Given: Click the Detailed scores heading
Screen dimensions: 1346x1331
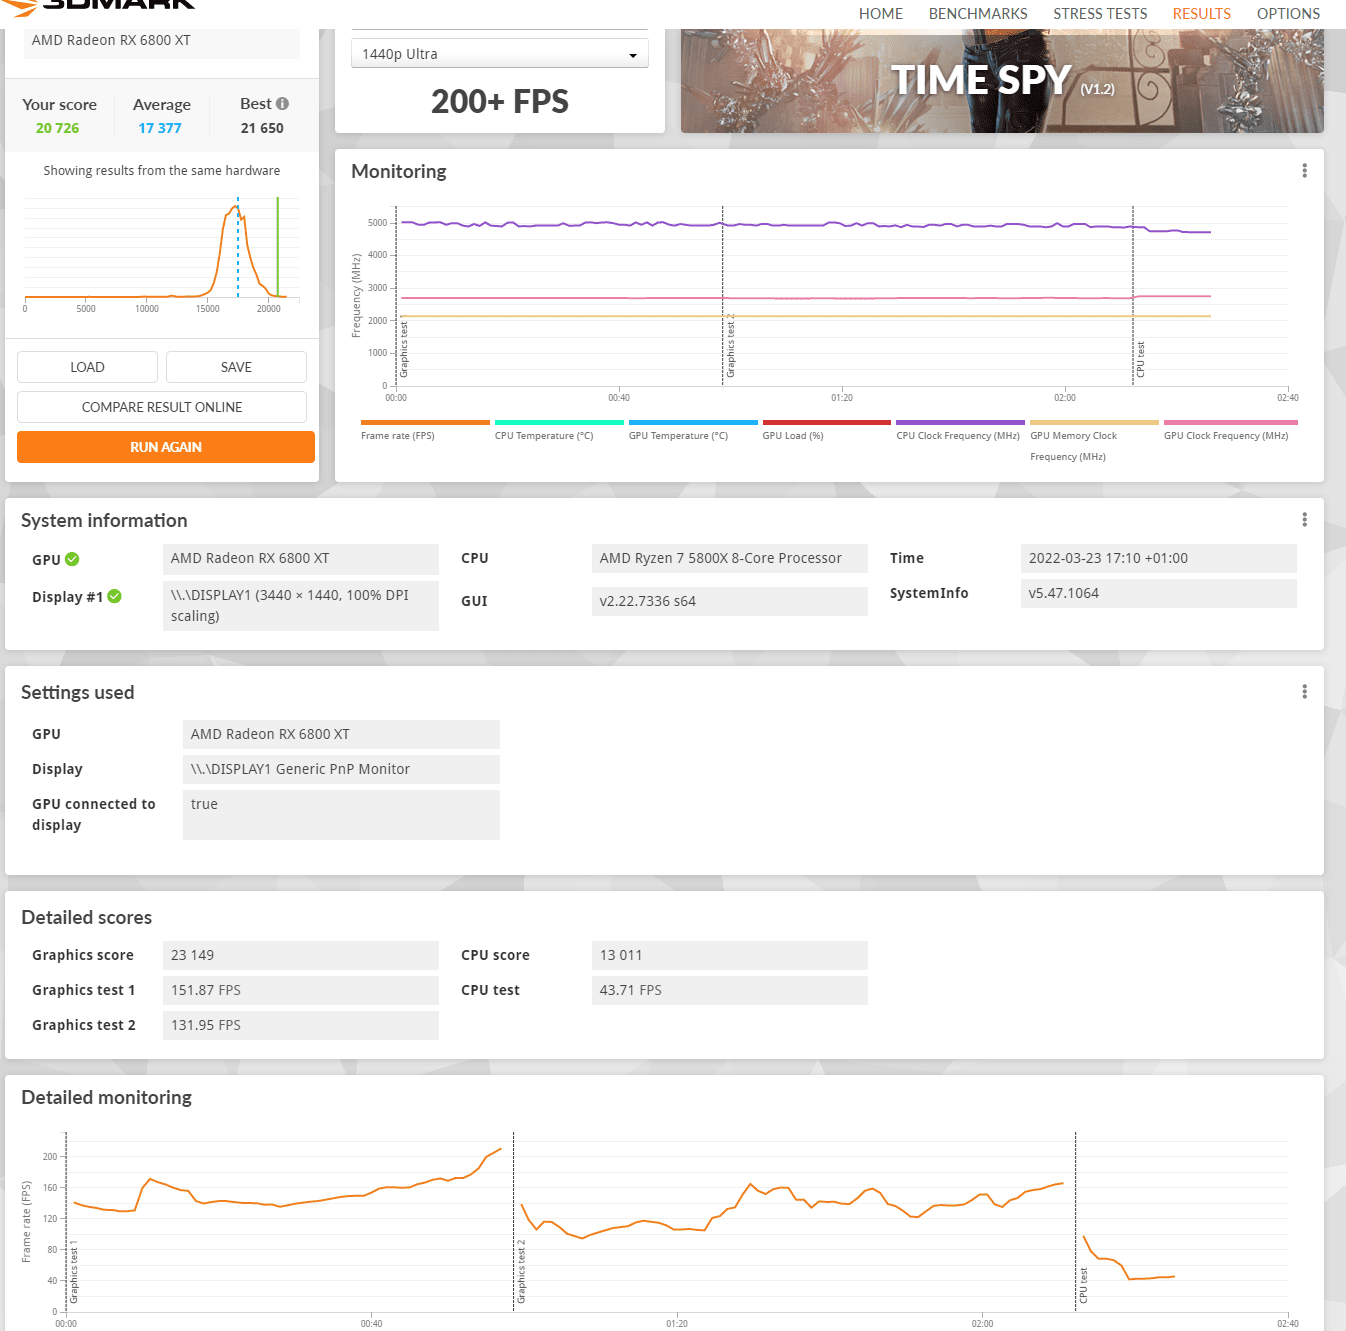Looking at the screenshot, I should pos(86,917).
